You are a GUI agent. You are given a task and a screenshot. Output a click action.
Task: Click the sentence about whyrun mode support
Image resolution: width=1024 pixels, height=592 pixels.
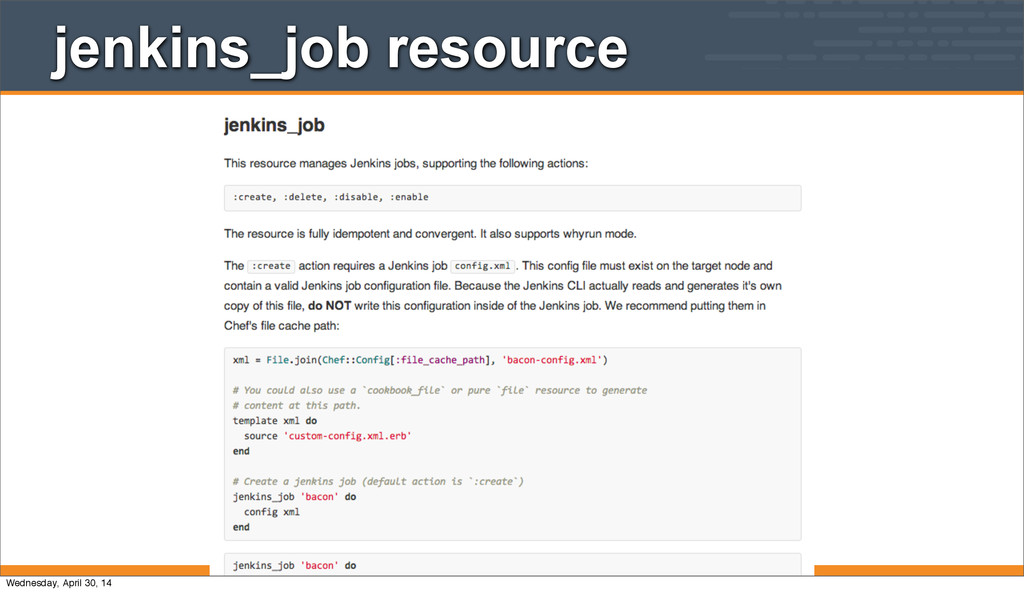pyautogui.click(x=429, y=234)
